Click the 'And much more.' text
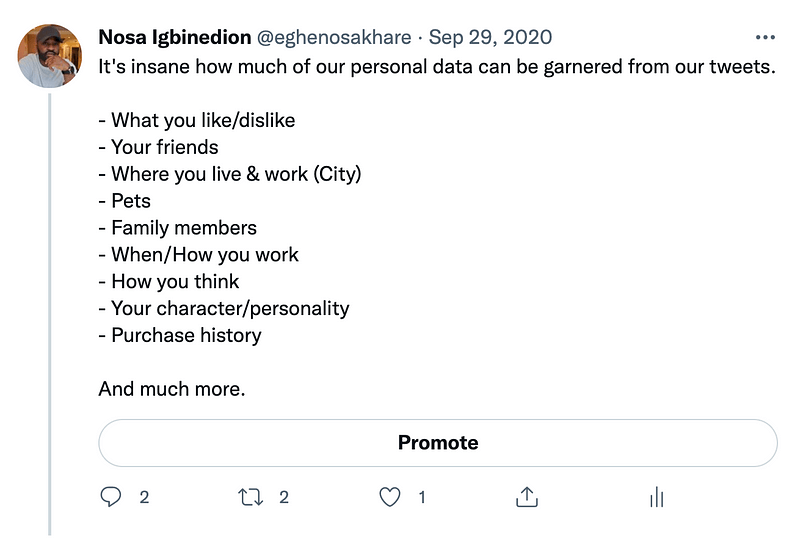 (171, 389)
